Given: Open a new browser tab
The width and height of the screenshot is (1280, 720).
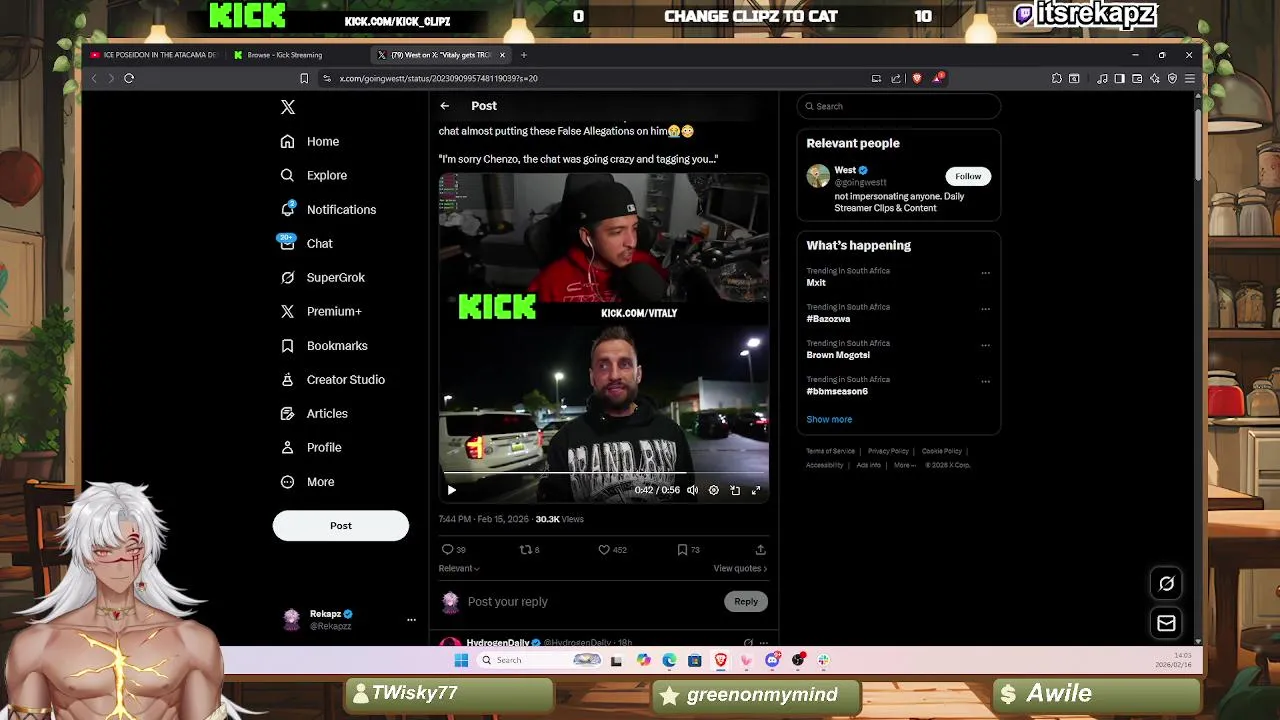Looking at the screenshot, I should [x=523, y=55].
